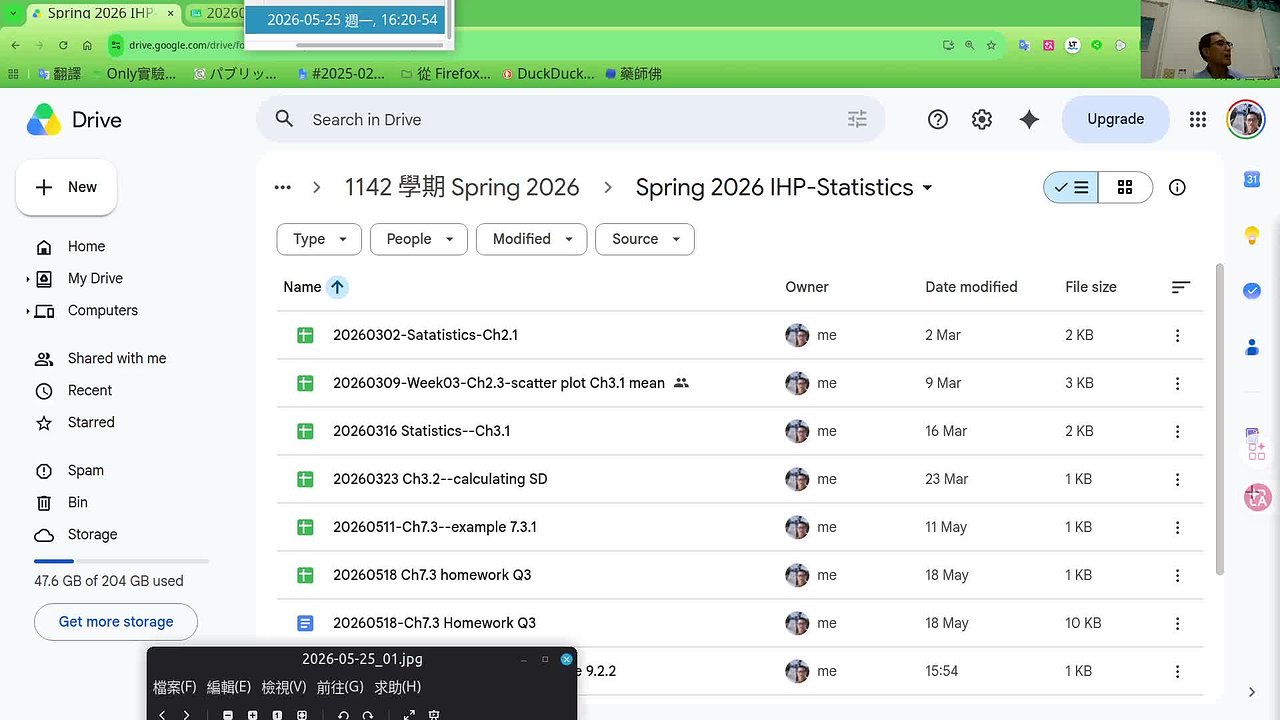Expand My Drive tree in sidebar
Viewport: 1280px width, 720px height.
[x=28, y=279]
